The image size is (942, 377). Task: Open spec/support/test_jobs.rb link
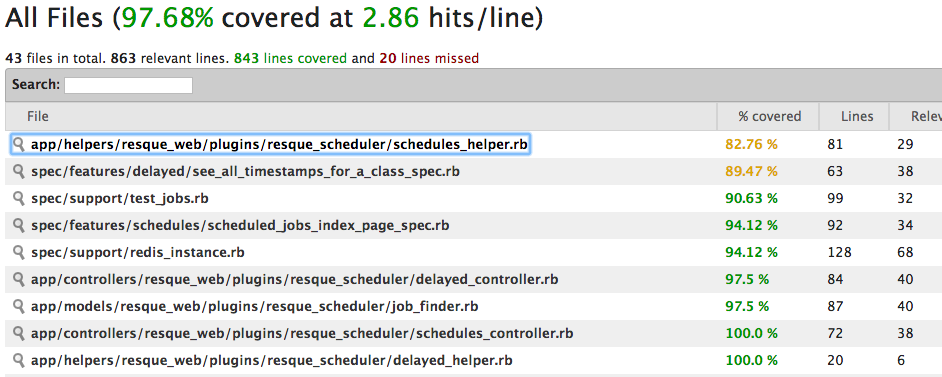pyautogui.click(x=120, y=198)
